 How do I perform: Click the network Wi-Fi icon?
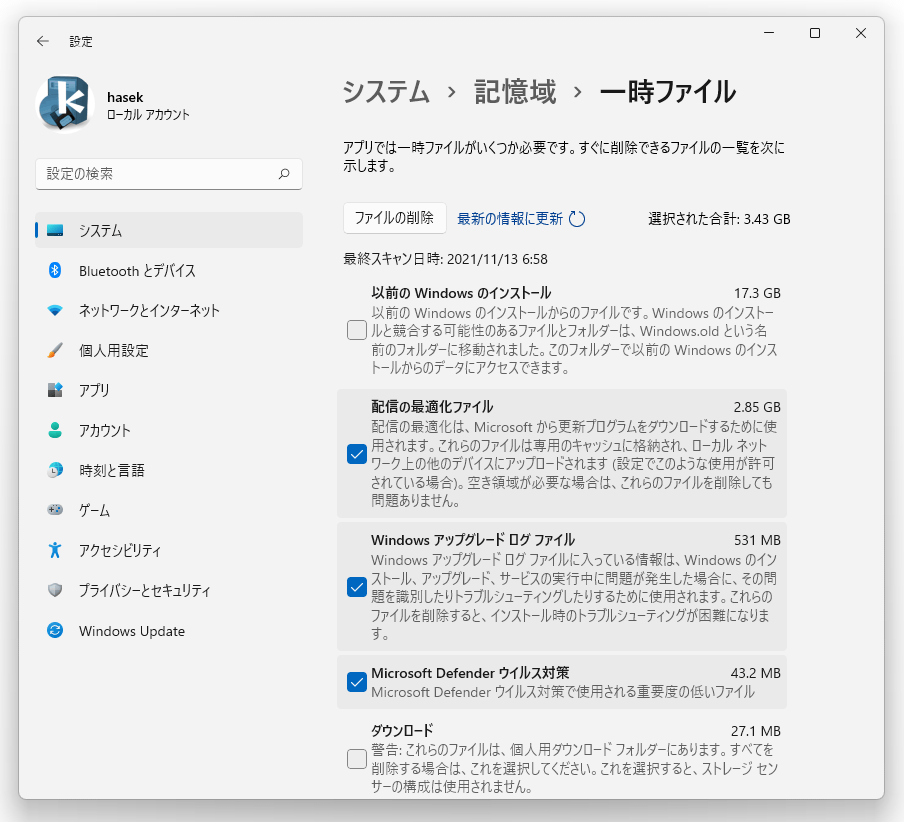pos(55,311)
